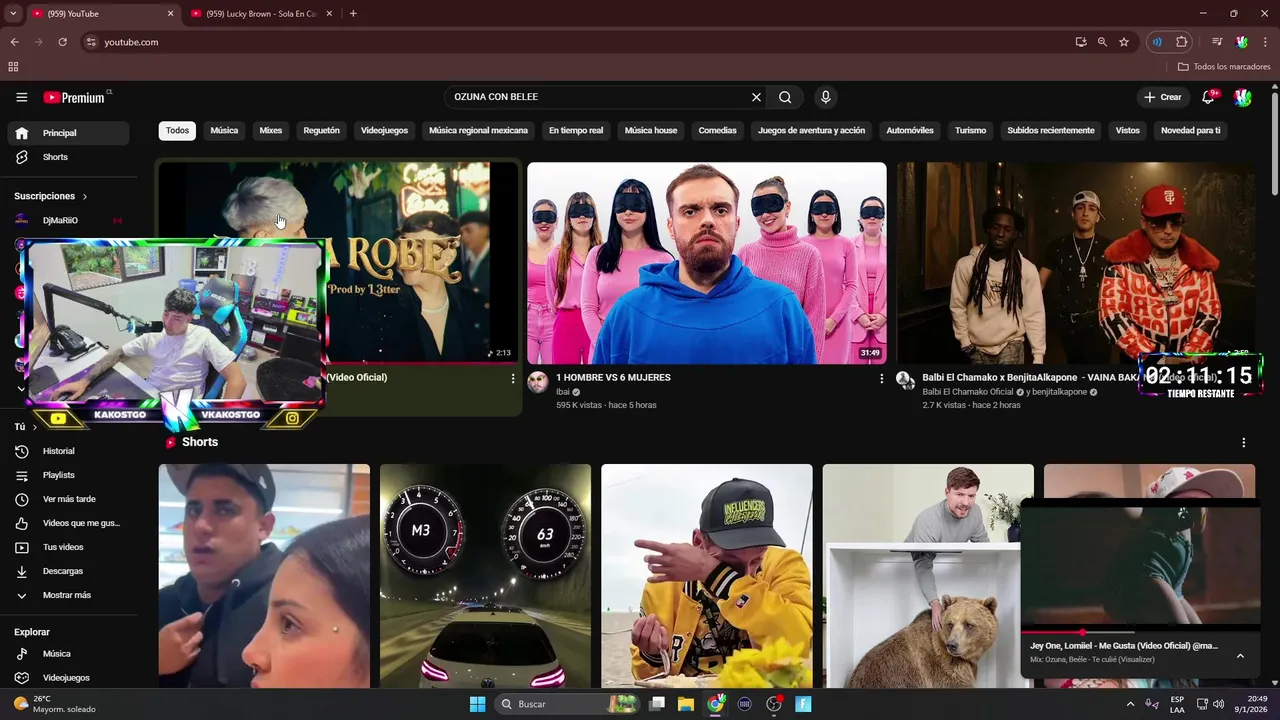Open the M3 speedometer Short
This screenshot has width=1280, height=720.
[485, 576]
